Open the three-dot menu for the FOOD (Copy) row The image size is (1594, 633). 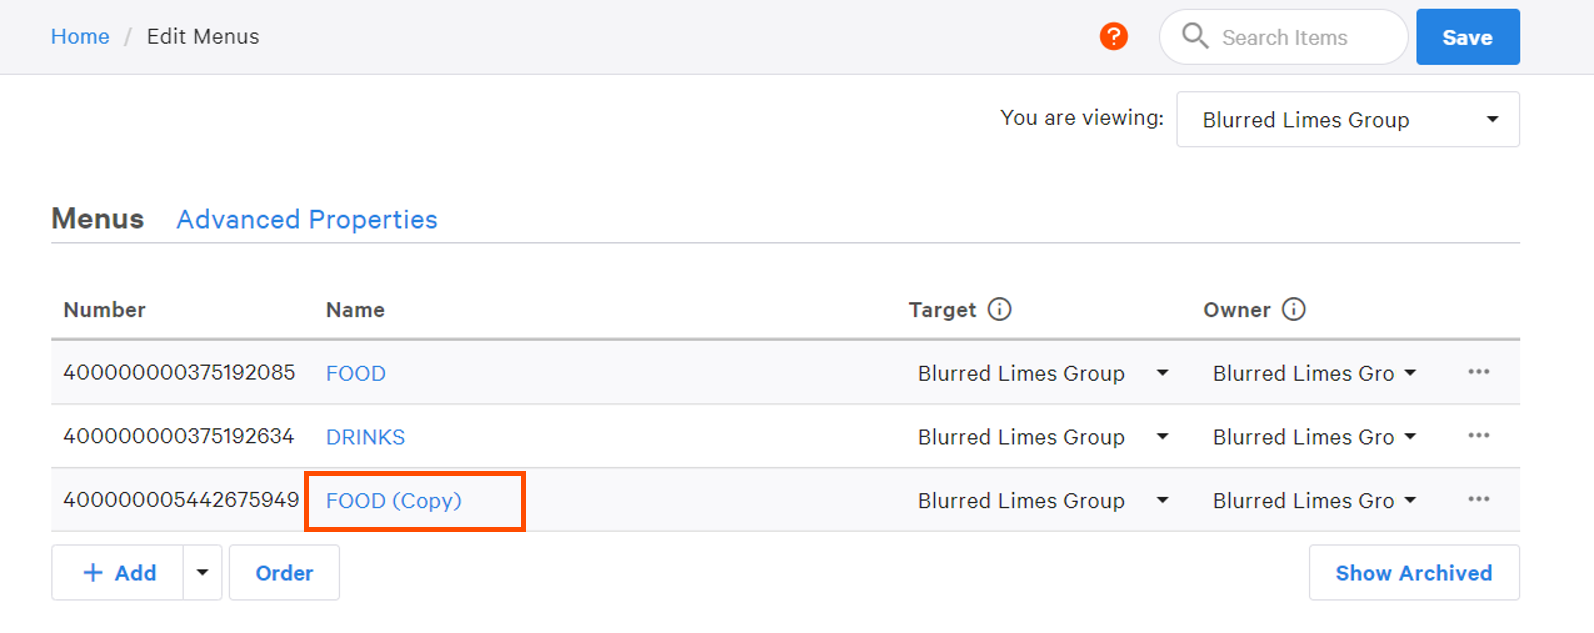coord(1478,499)
